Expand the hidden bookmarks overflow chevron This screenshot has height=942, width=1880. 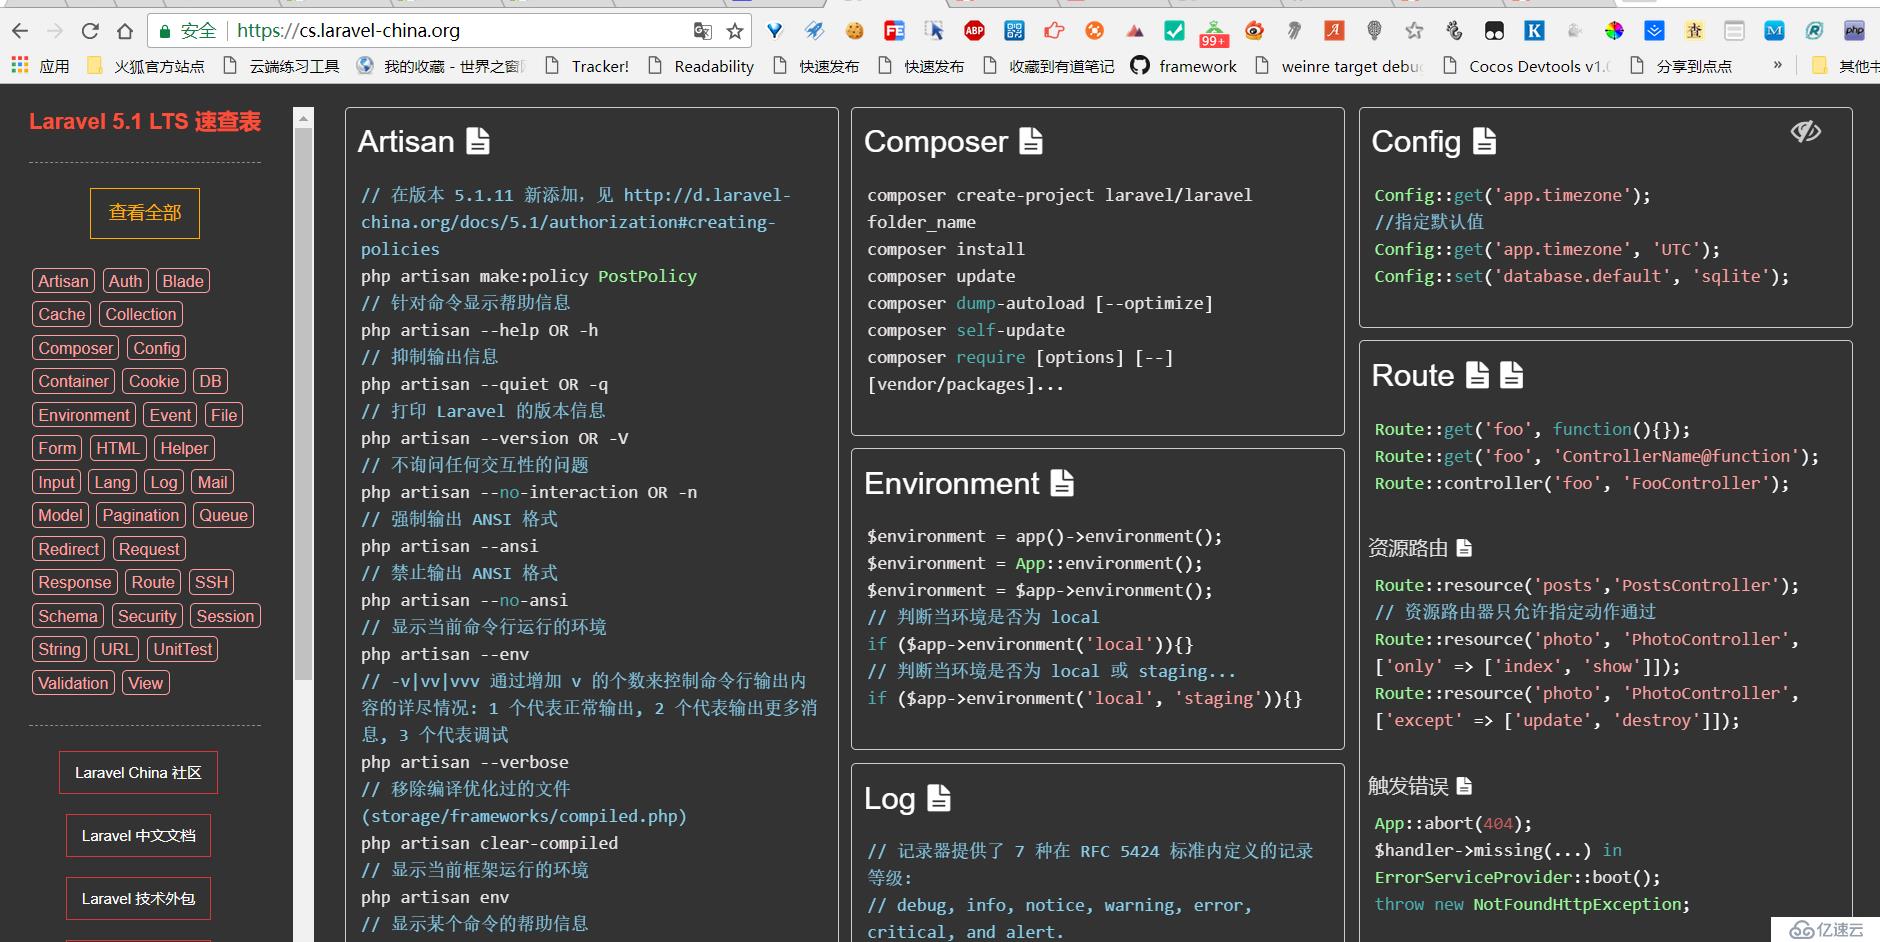(1777, 66)
